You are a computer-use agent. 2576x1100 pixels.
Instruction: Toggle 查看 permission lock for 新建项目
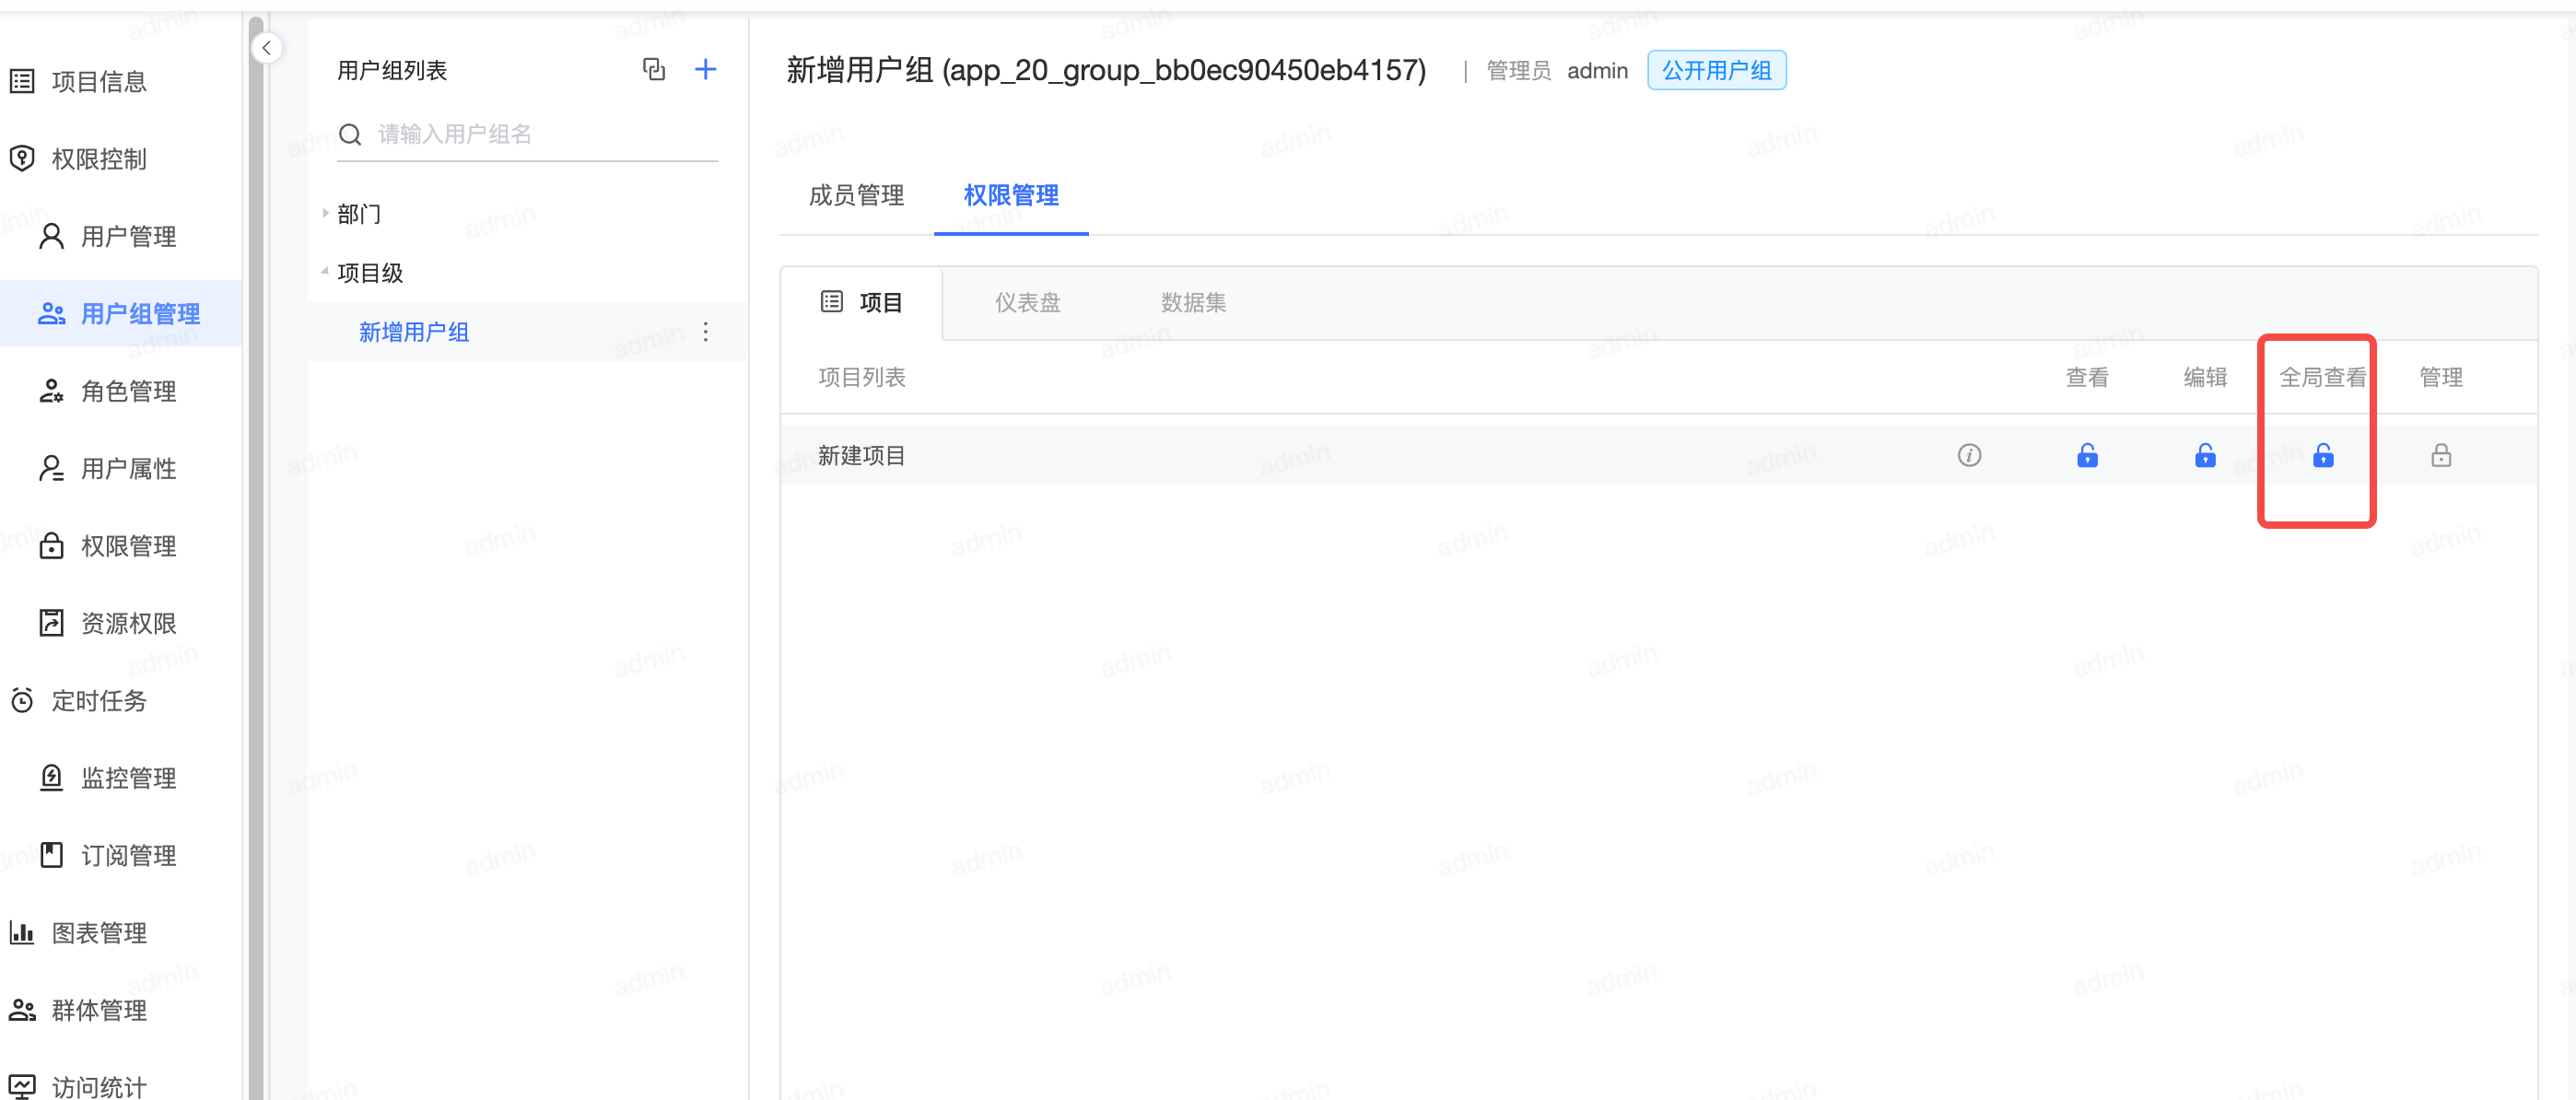2087,456
